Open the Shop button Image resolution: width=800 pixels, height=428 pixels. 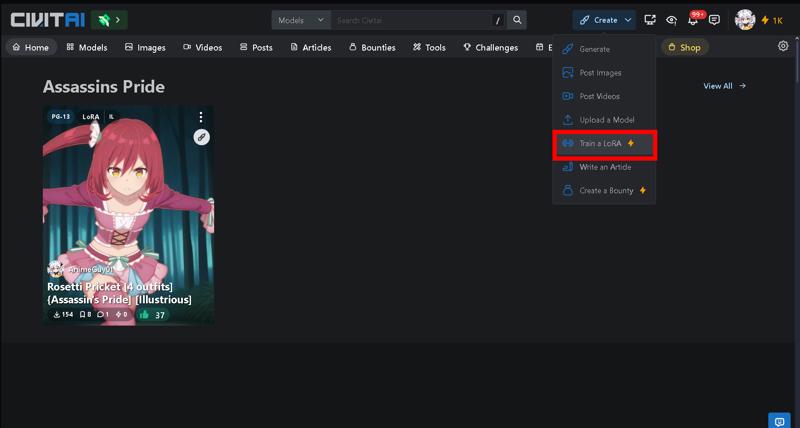(685, 47)
